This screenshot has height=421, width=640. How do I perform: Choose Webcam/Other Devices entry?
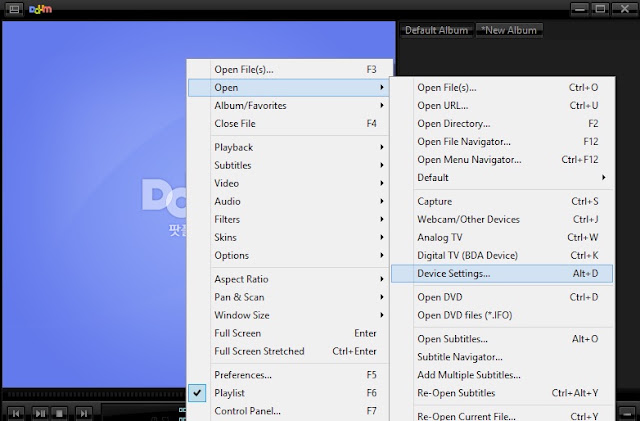tap(502, 219)
